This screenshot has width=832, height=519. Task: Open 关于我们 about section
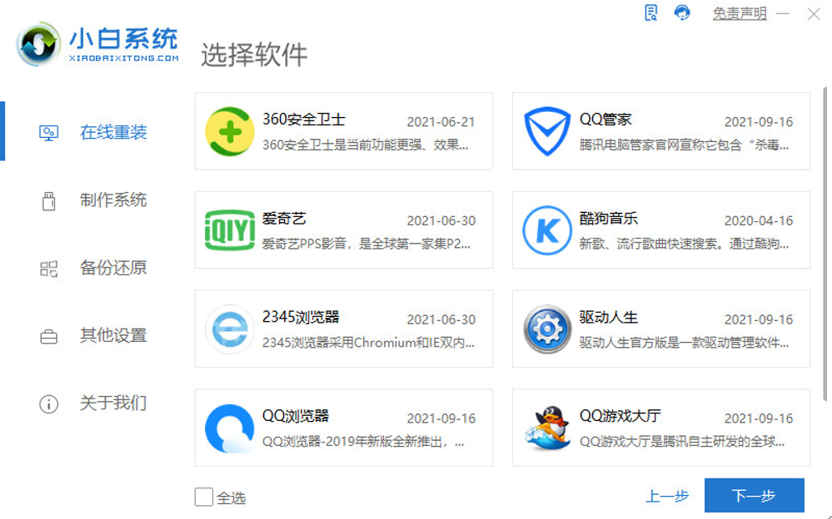point(93,403)
